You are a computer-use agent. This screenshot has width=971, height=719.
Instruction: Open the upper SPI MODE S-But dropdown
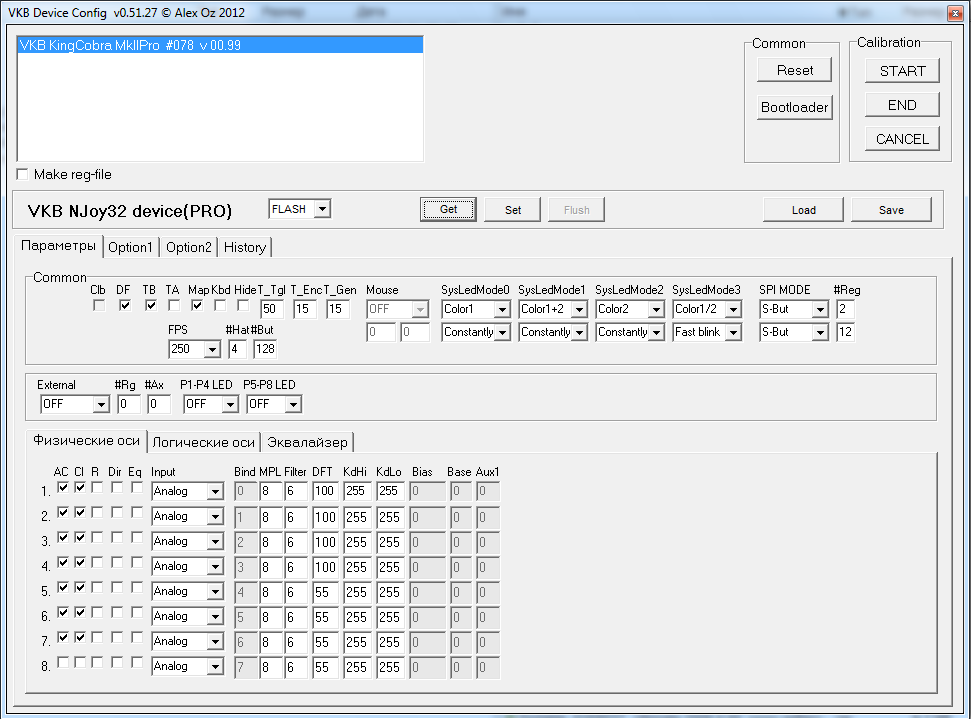[820, 309]
